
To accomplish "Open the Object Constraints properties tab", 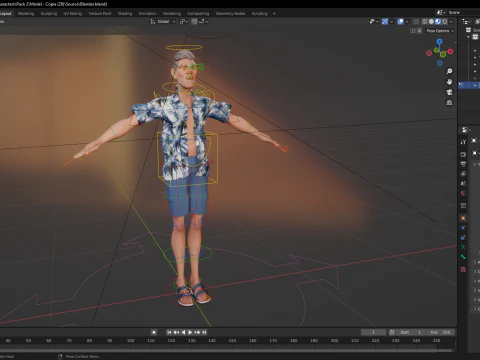I will click(x=463, y=238).
